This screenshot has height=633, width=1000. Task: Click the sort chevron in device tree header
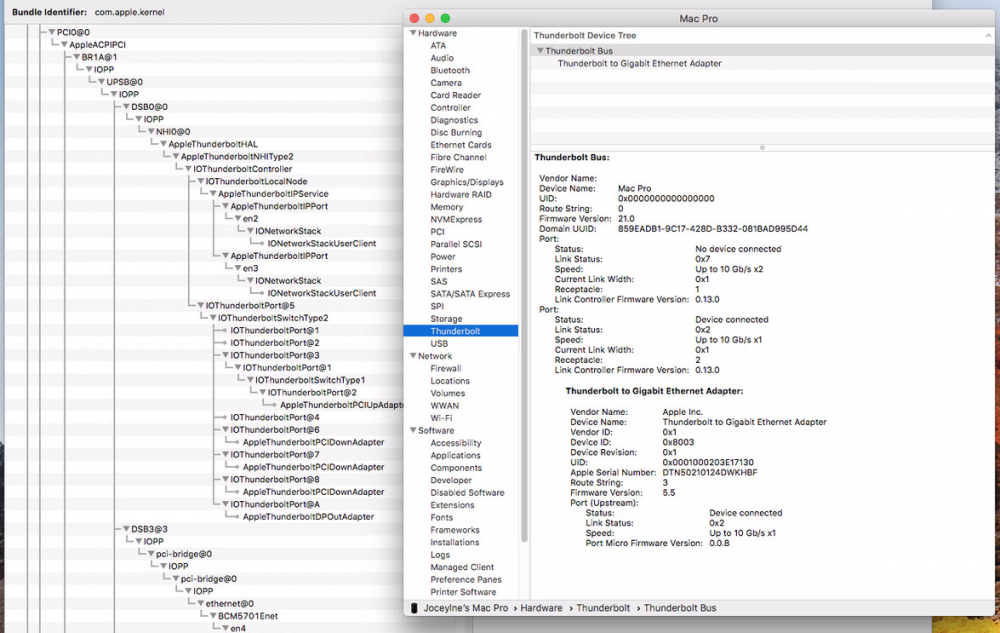tap(988, 36)
